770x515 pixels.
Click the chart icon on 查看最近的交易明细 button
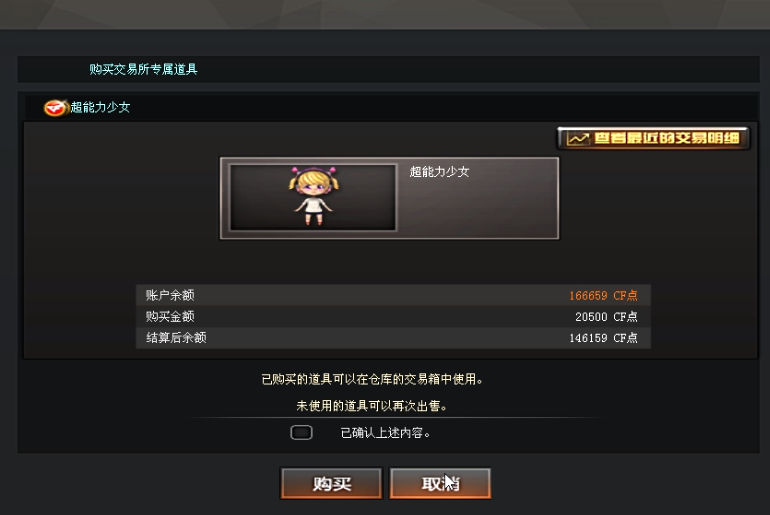pos(578,138)
